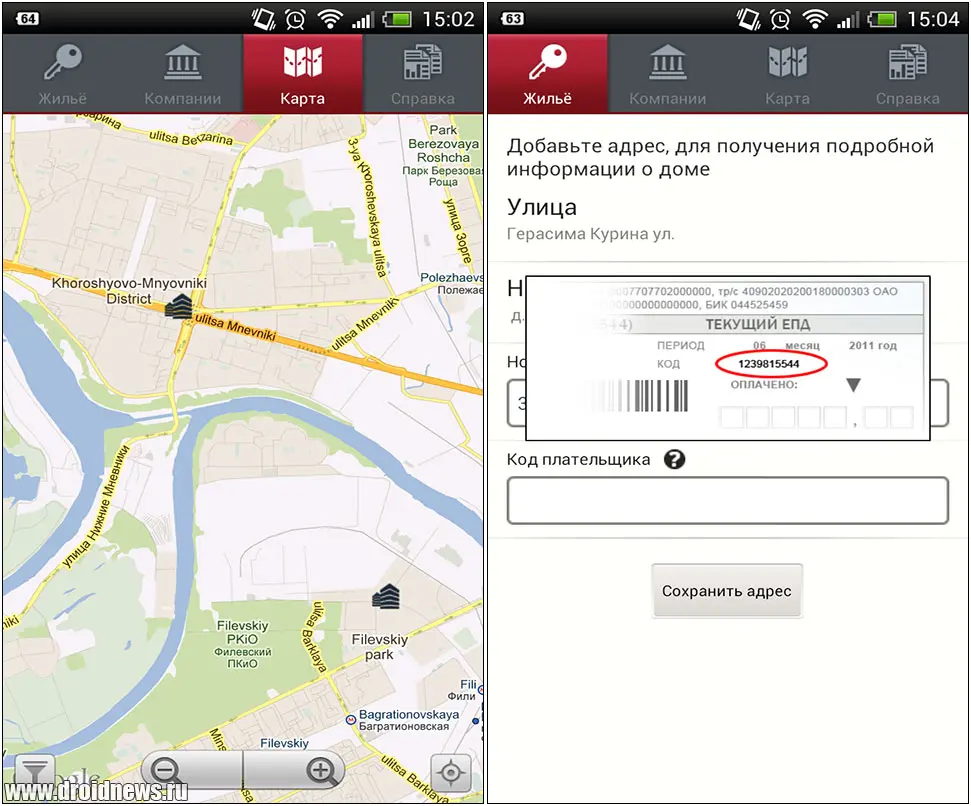This screenshot has width=971, height=806.
Task: Tap the street value Герасима Курина ул.
Action: [590, 234]
